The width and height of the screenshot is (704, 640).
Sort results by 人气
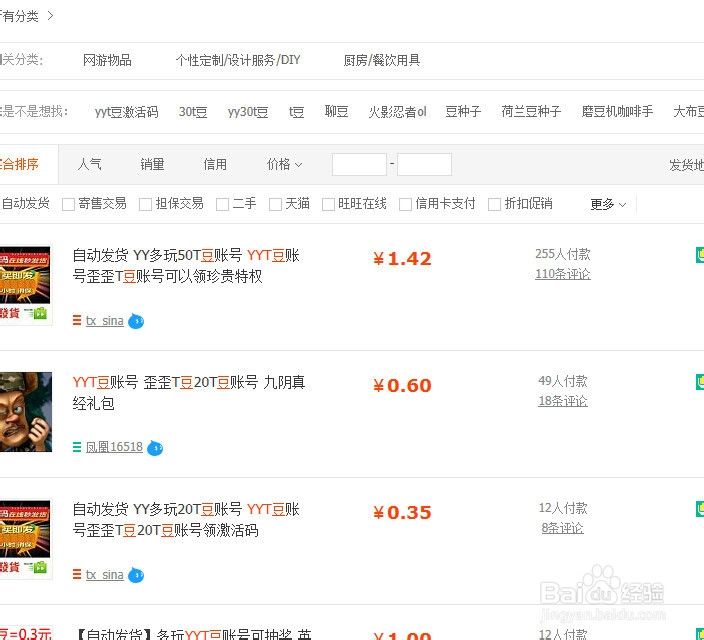point(89,164)
